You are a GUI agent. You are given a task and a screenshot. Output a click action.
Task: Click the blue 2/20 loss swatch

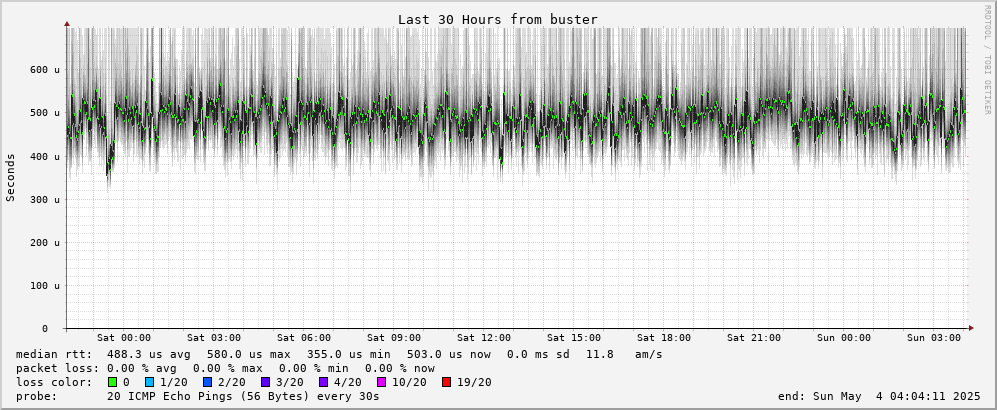[x=207, y=383]
